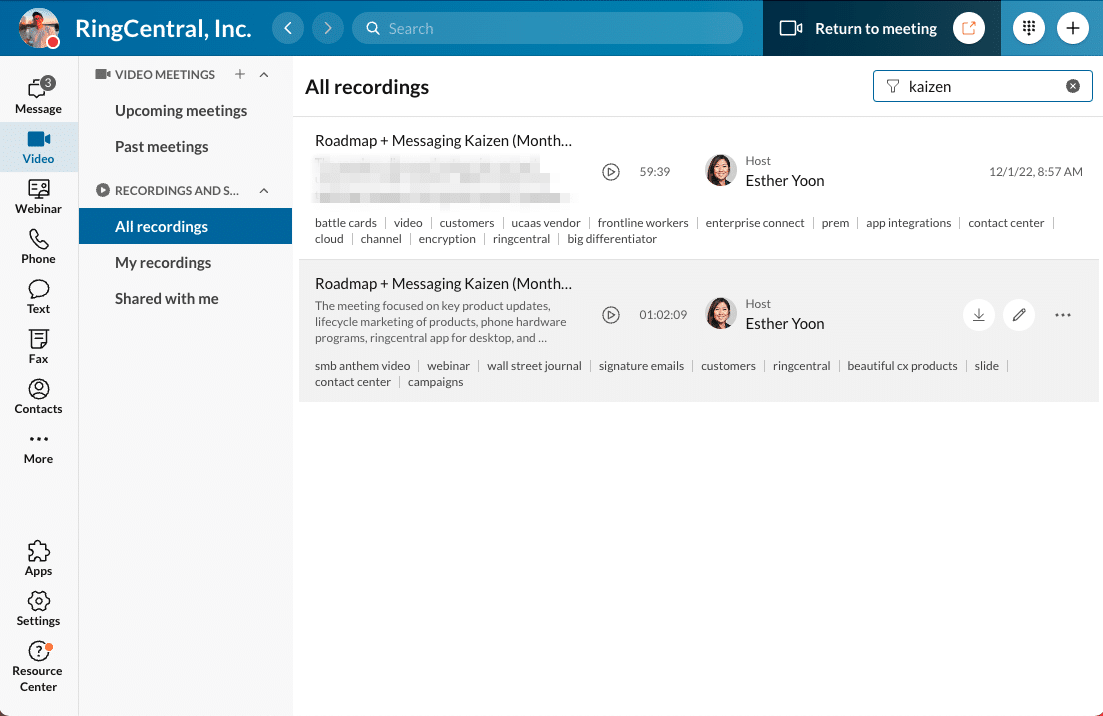Select Upcoming meetings
This screenshot has height=716, width=1103.
181,111
